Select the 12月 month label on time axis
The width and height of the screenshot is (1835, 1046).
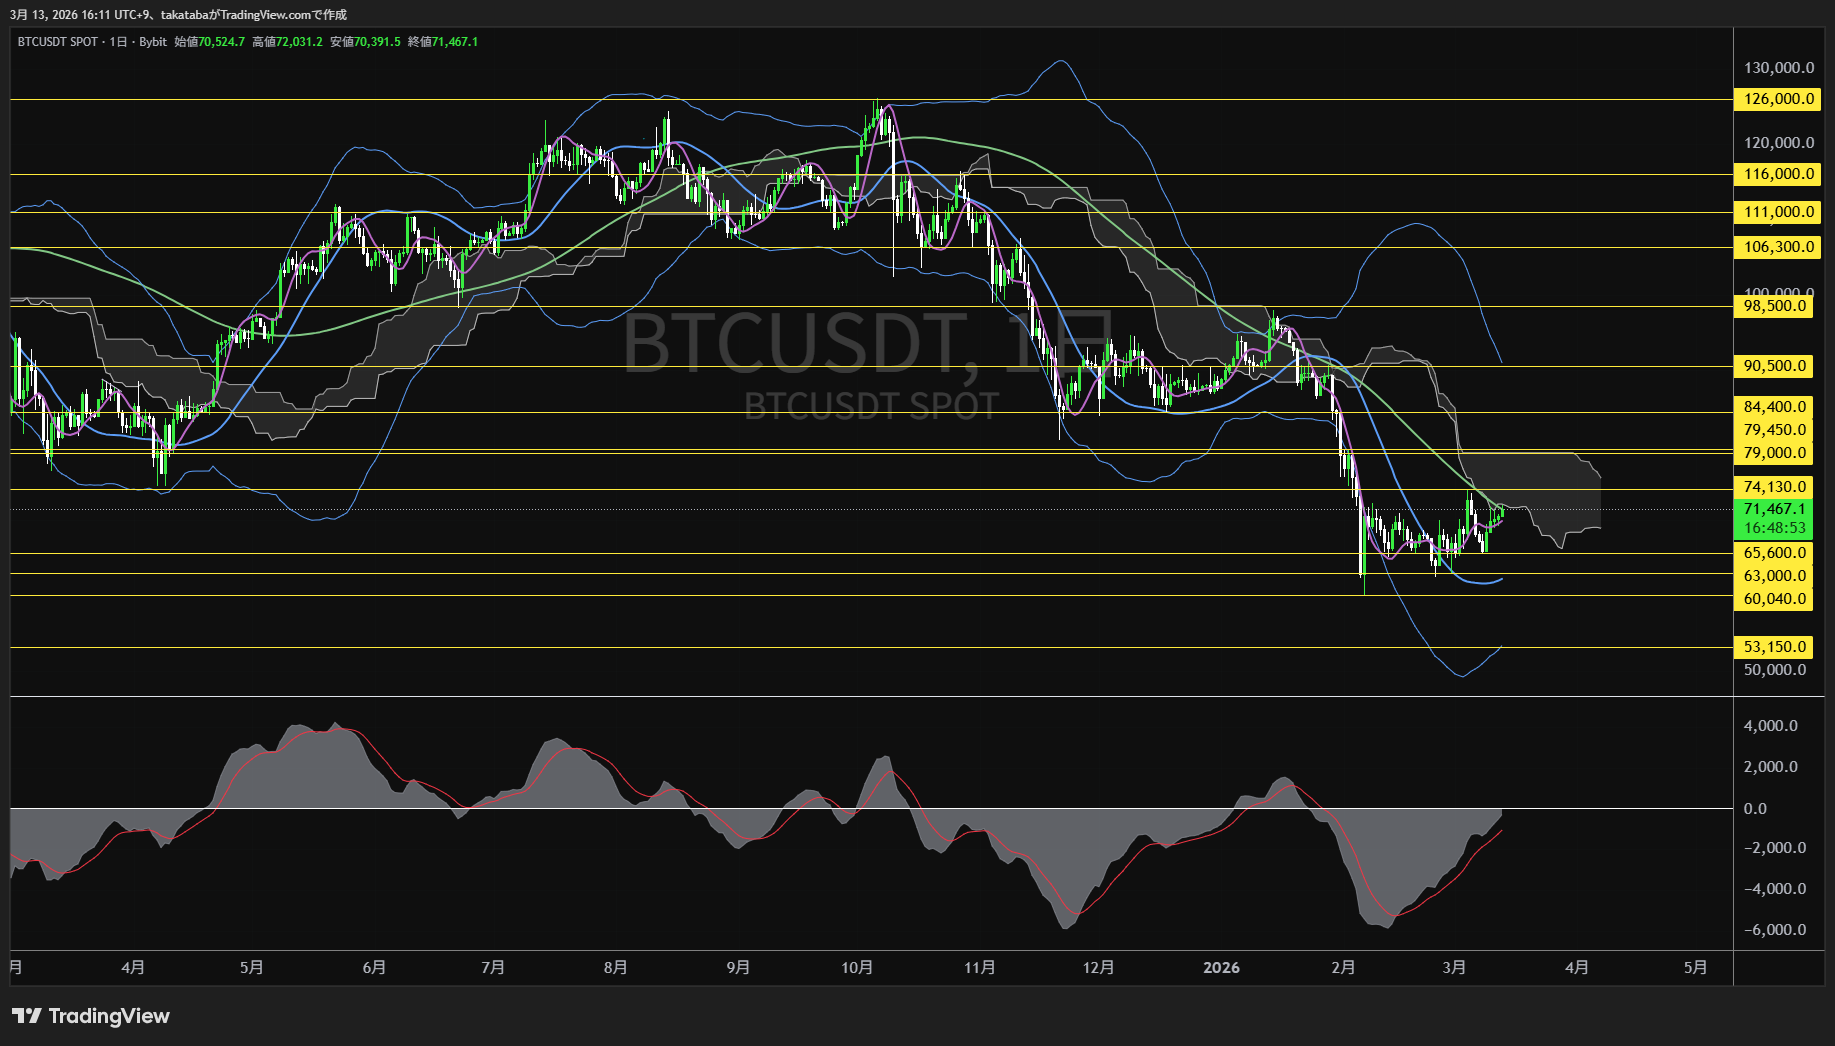tap(1100, 968)
